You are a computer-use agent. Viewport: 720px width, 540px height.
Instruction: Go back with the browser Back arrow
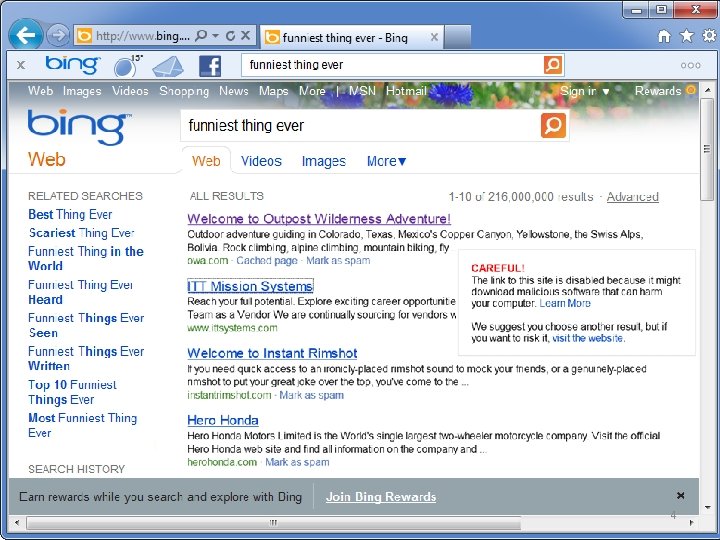(26, 35)
